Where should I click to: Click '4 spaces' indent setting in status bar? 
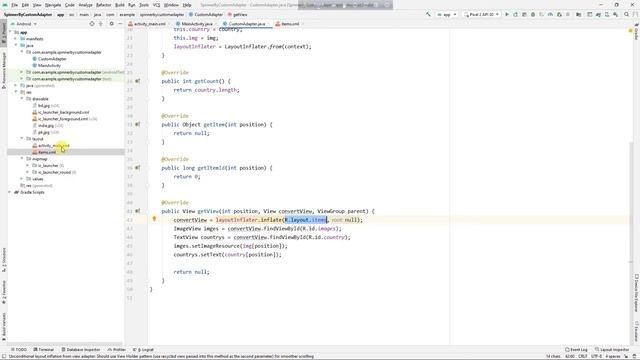613,356
